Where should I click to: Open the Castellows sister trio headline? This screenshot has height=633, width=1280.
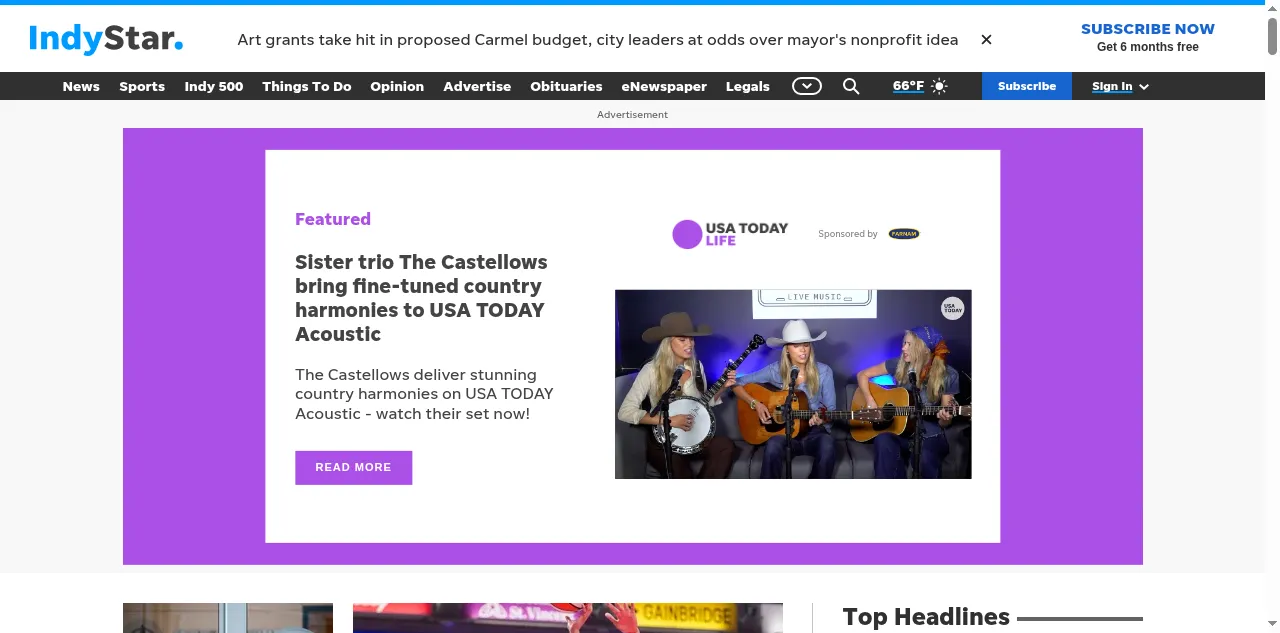(421, 298)
